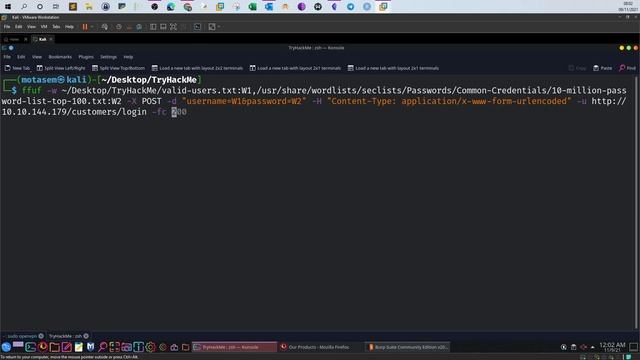Click Paste in Konsole toolbar
Image resolution: width=640 pixels, height=360 pixels.
tap(602, 68)
